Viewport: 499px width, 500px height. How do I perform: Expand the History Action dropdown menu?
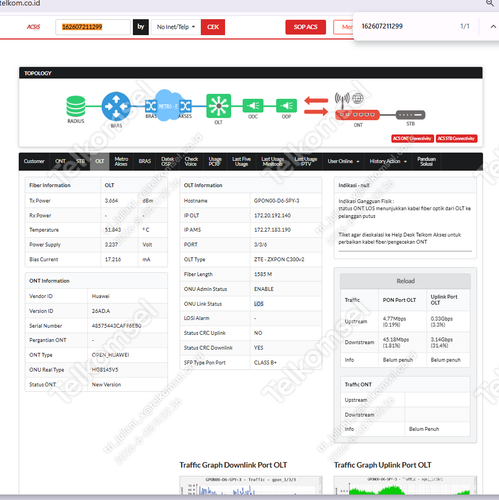click(388, 161)
